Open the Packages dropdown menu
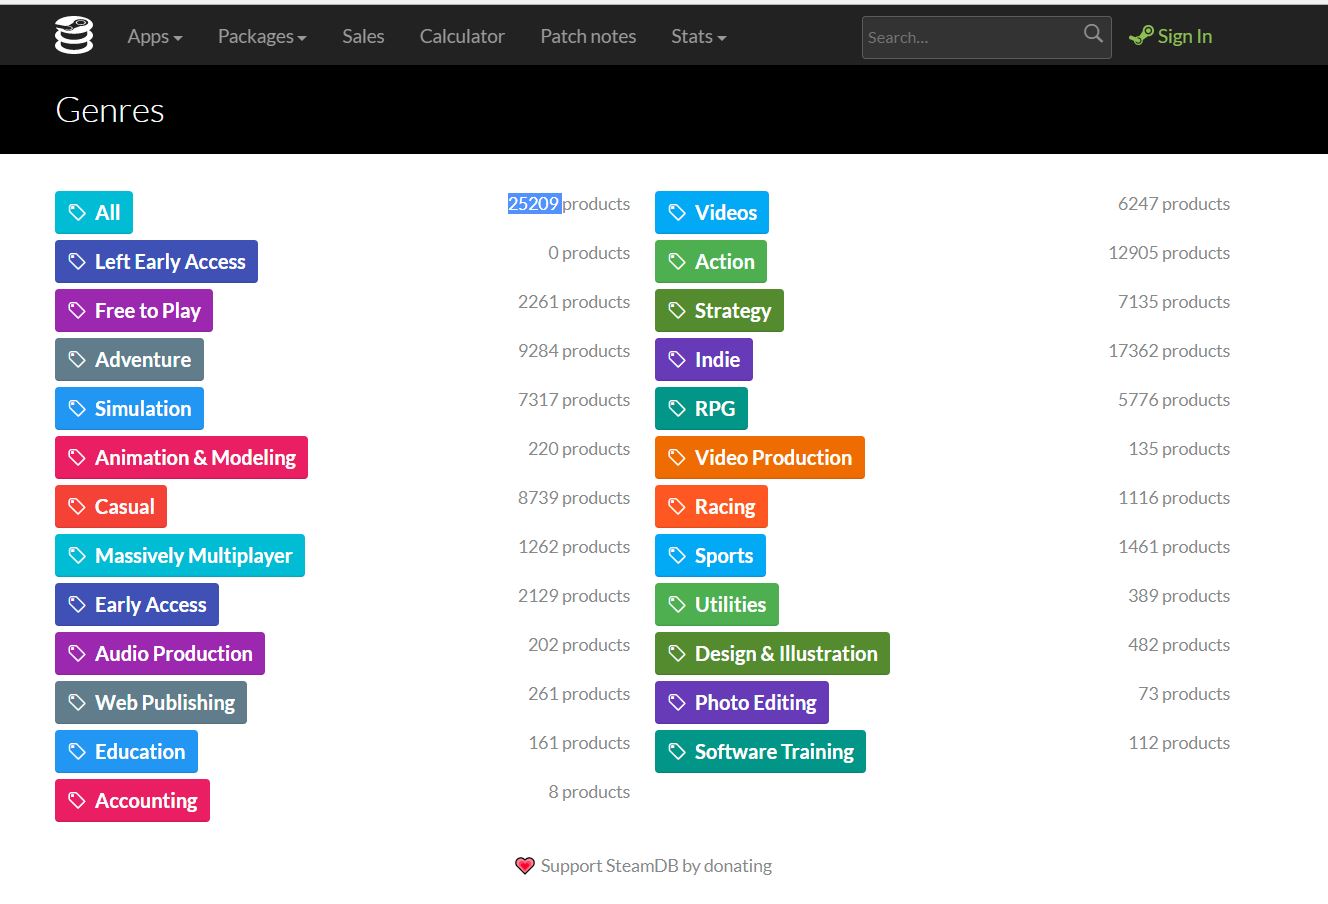This screenshot has width=1328, height=904. tap(262, 36)
